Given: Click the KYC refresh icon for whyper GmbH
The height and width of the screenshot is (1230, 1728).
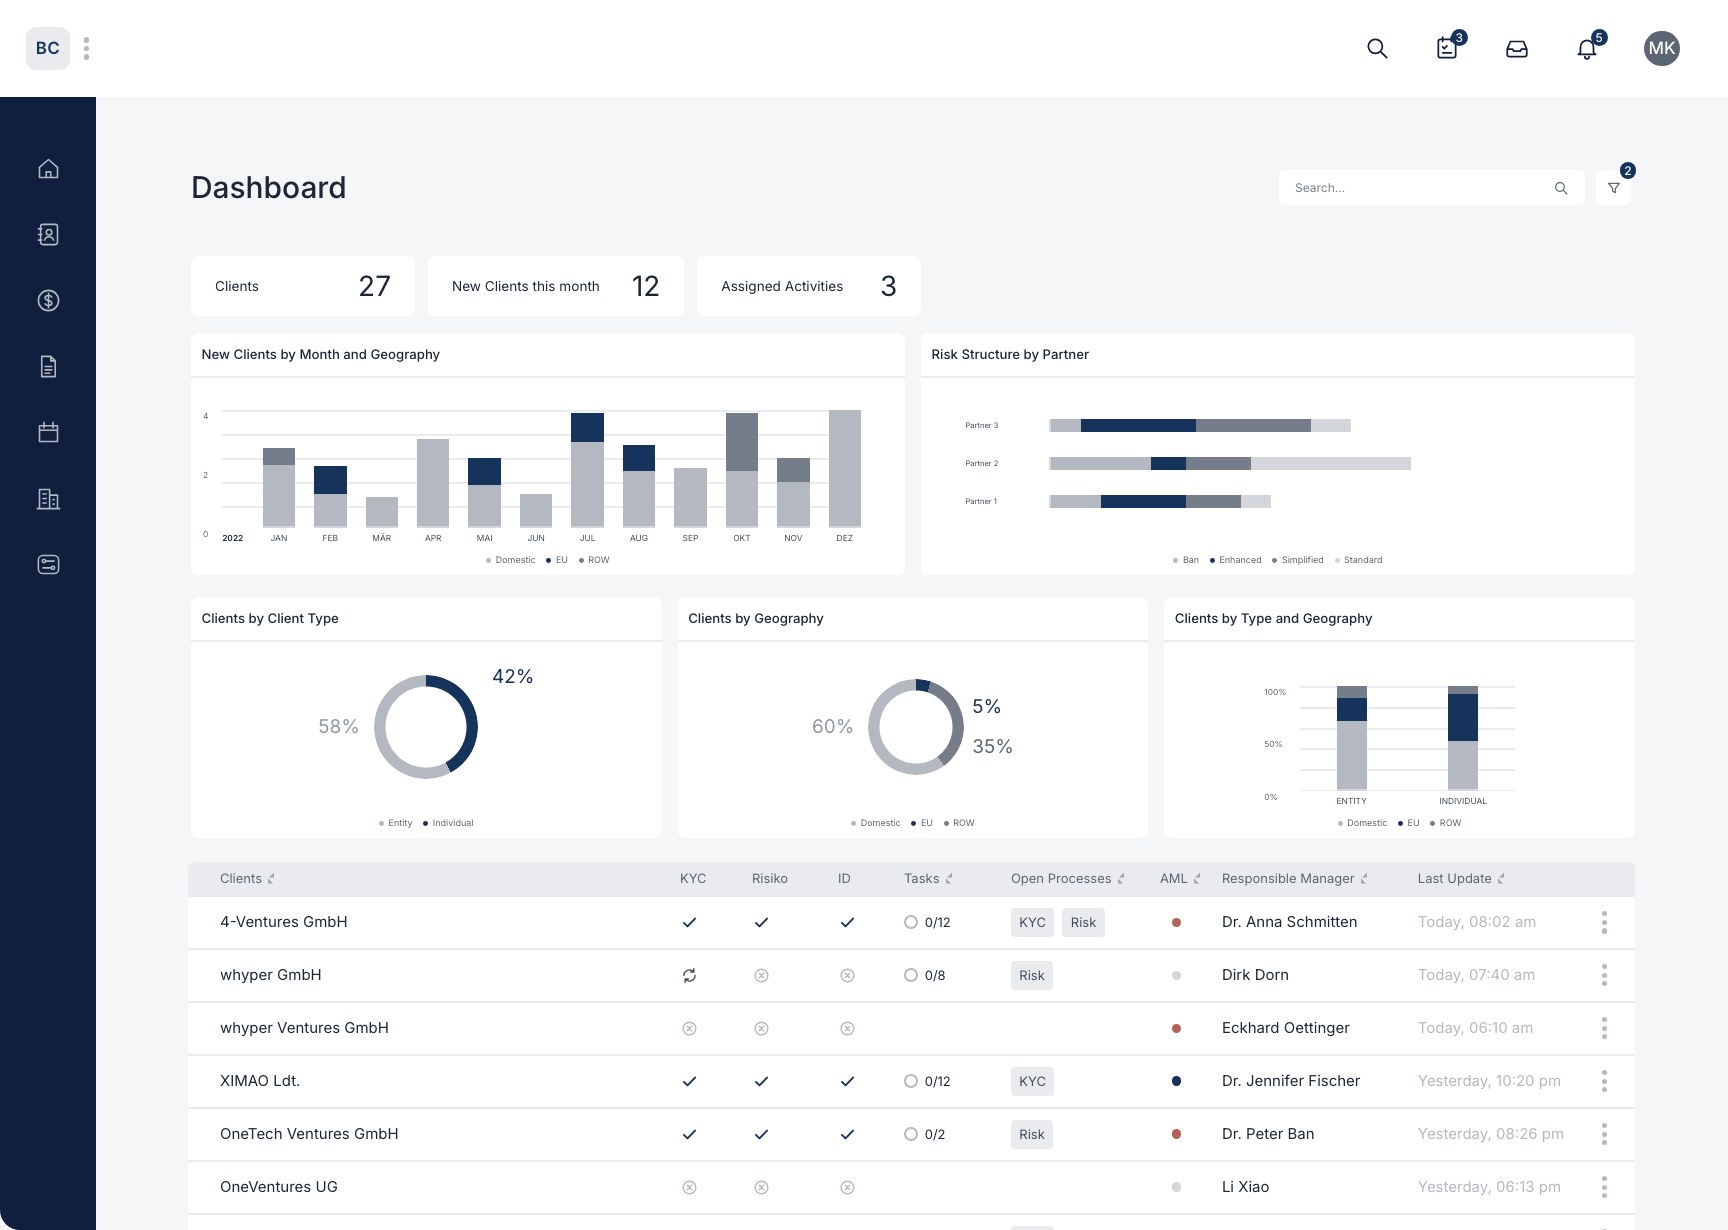Looking at the screenshot, I should coord(689,975).
